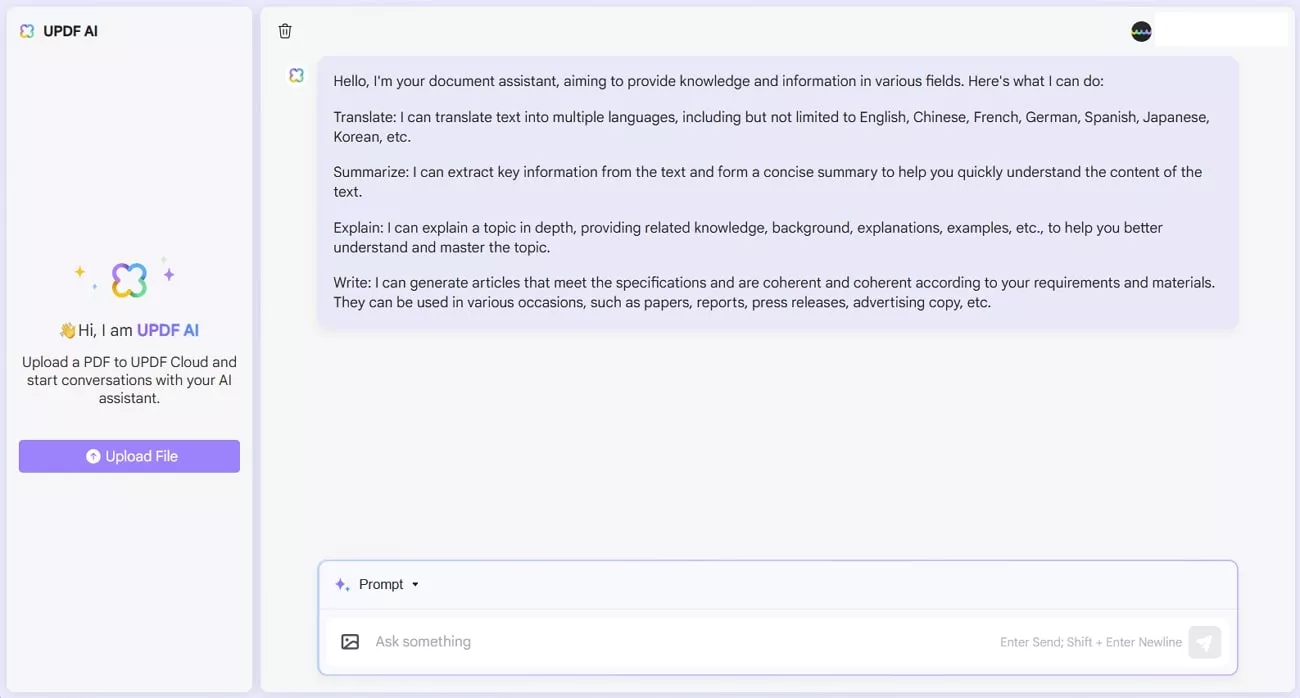Click the assistant clover avatar beside the welcome message
This screenshot has height=698, width=1300.
(296, 75)
